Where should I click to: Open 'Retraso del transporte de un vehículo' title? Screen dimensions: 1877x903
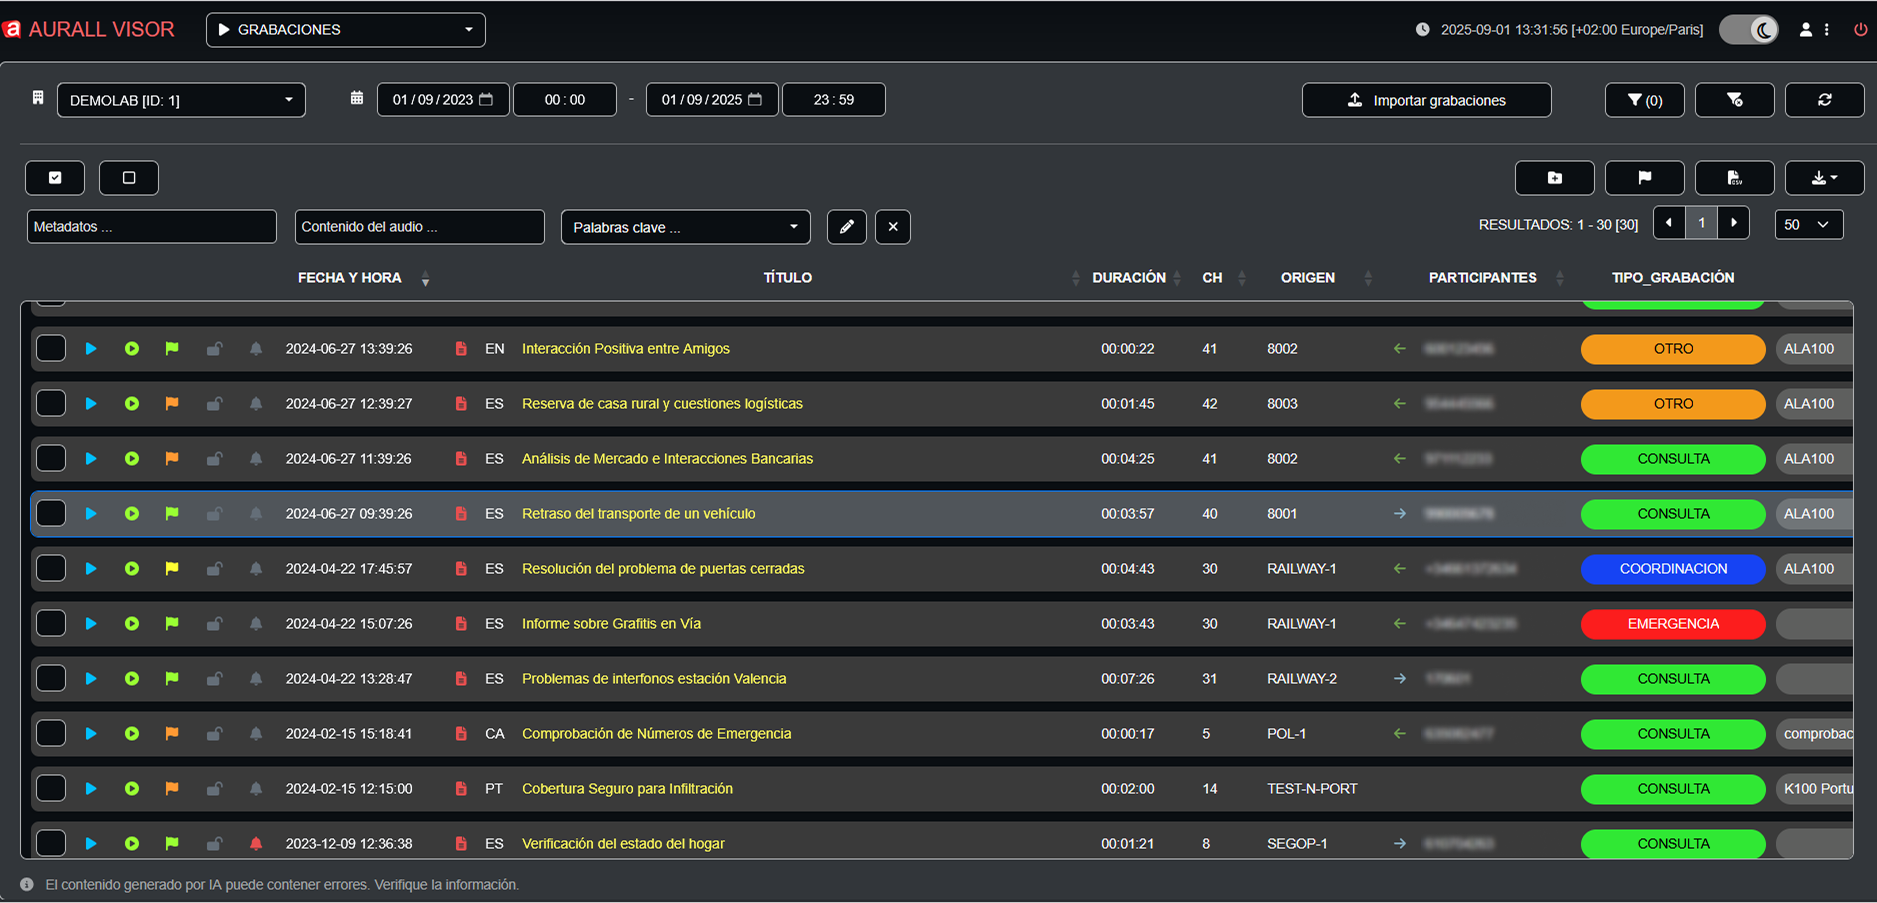click(638, 514)
